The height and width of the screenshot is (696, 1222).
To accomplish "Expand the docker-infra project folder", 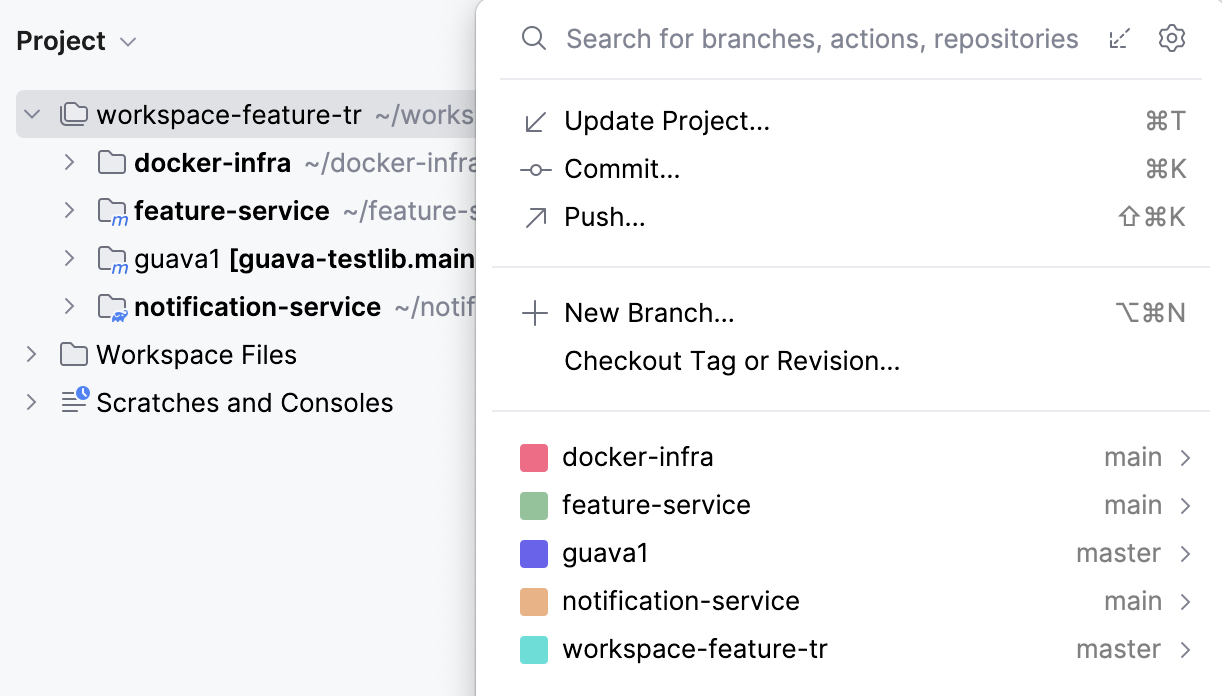I will pos(68,162).
